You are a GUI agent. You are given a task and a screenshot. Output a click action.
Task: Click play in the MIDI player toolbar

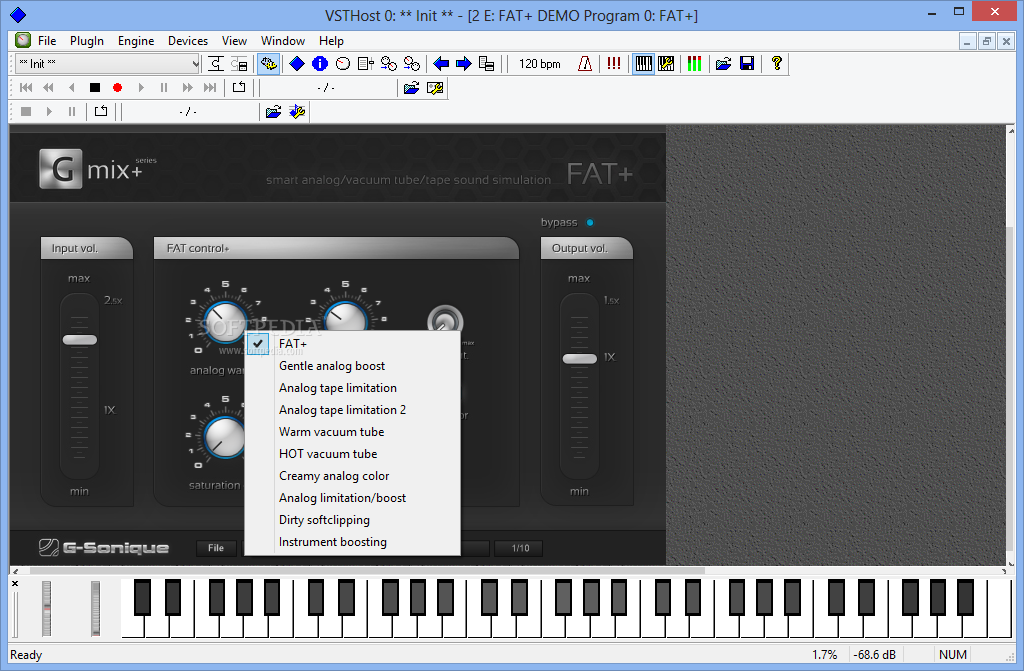[x=140, y=88]
